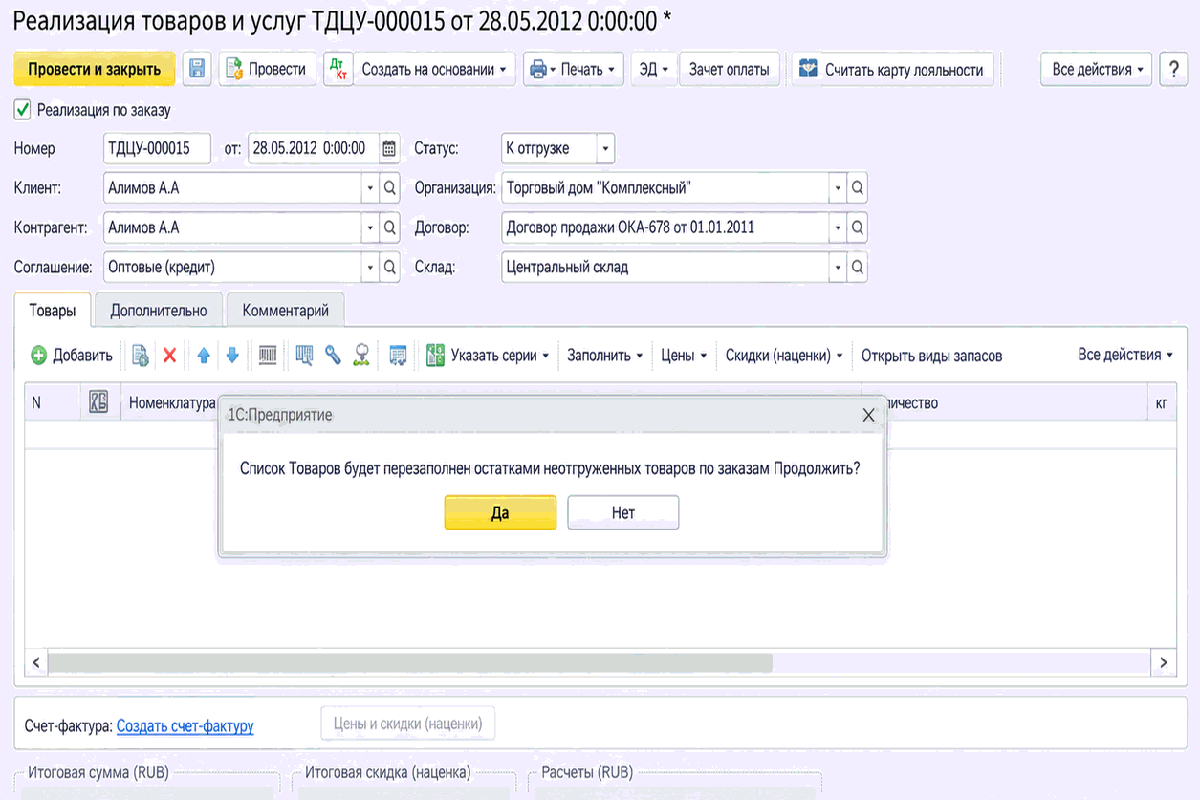
Task: Open the Указать серии dropdown
Action: pyautogui.click(x=487, y=355)
